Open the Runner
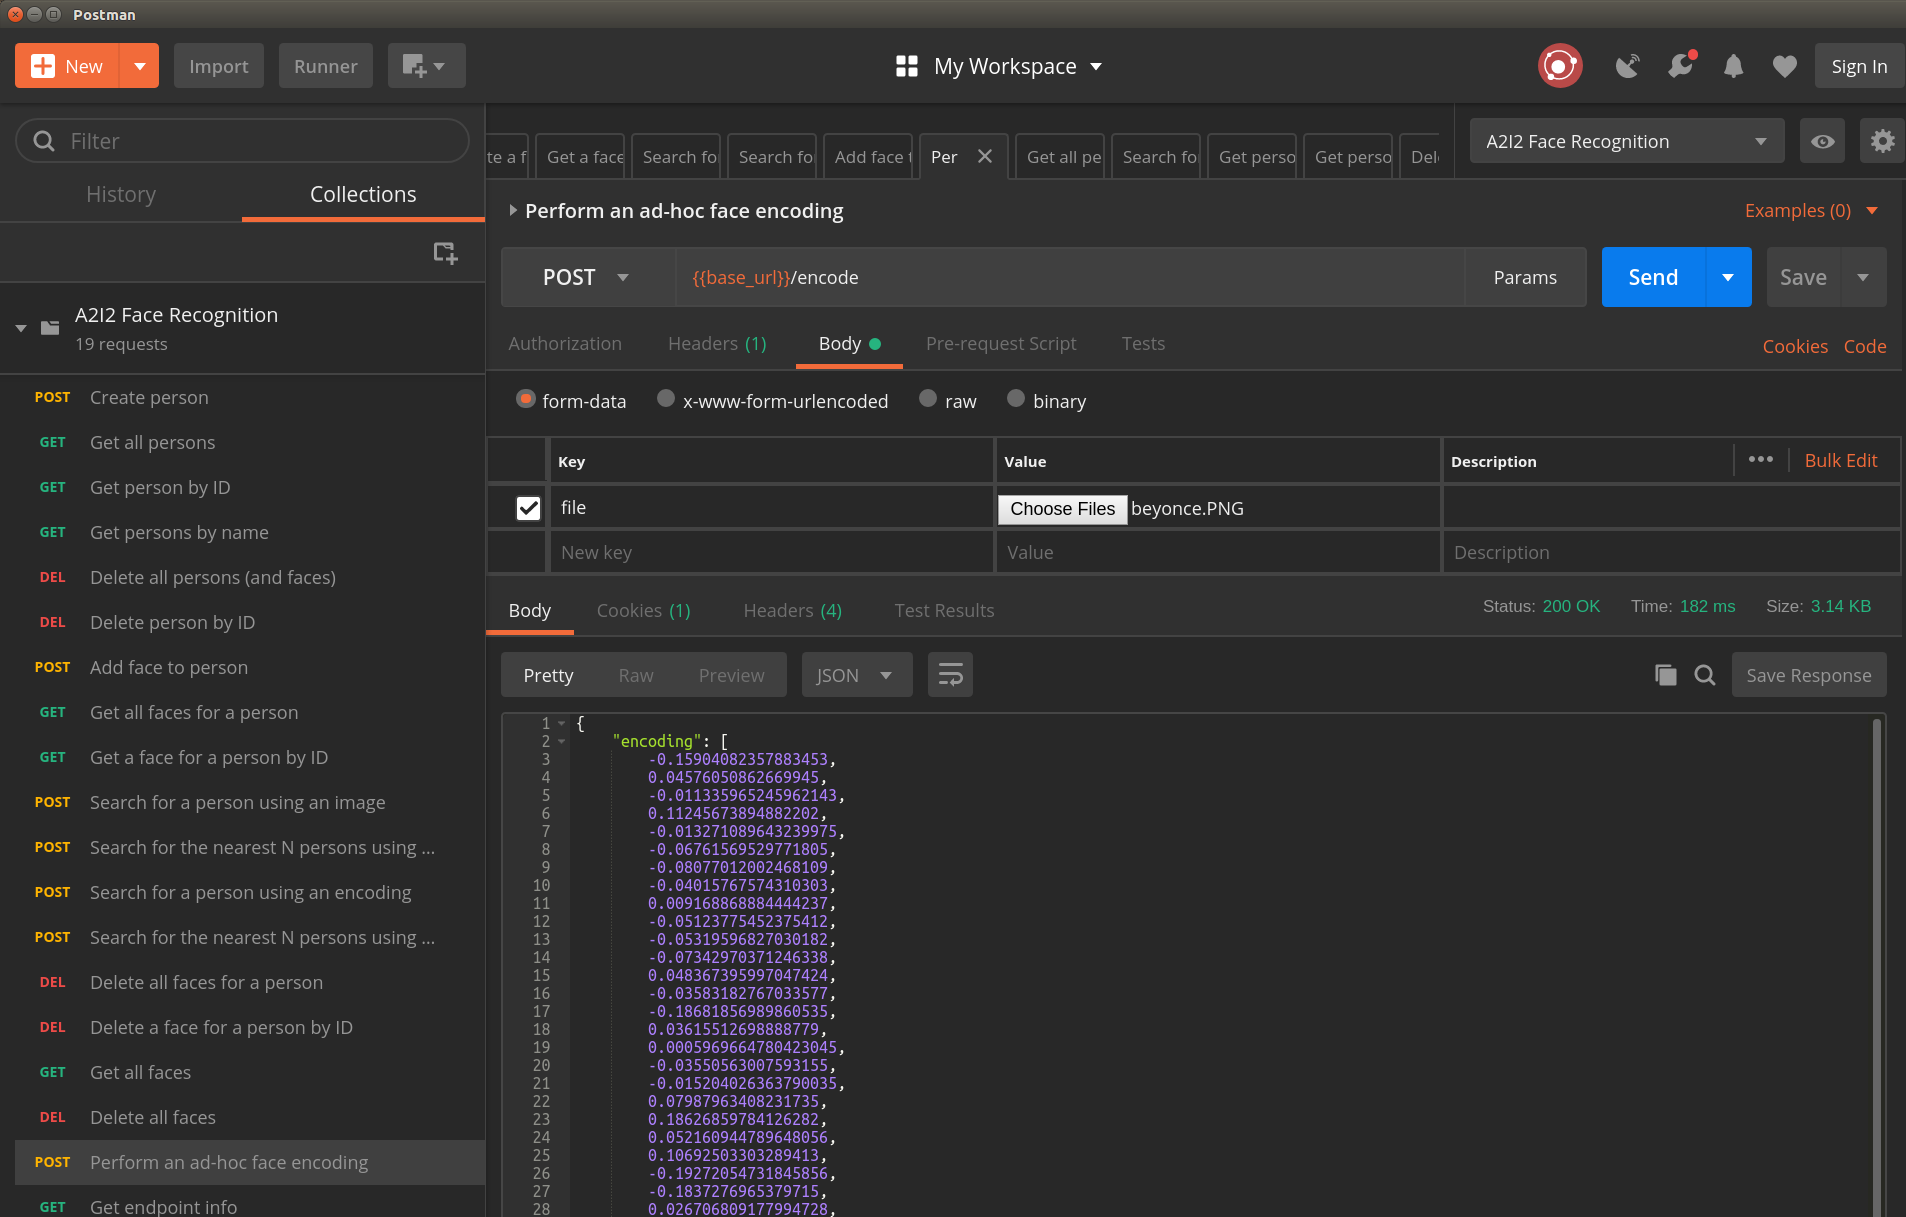 point(325,66)
